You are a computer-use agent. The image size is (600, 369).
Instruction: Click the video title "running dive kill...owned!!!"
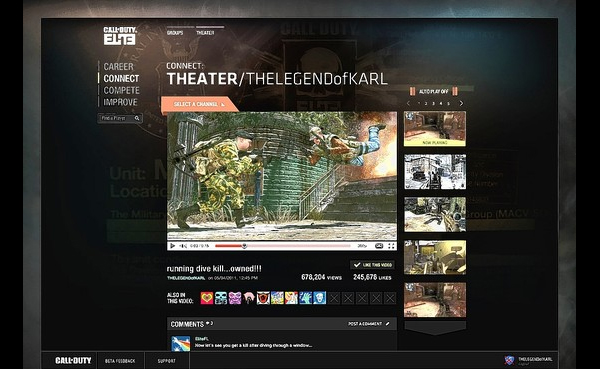pyautogui.click(x=214, y=269)
